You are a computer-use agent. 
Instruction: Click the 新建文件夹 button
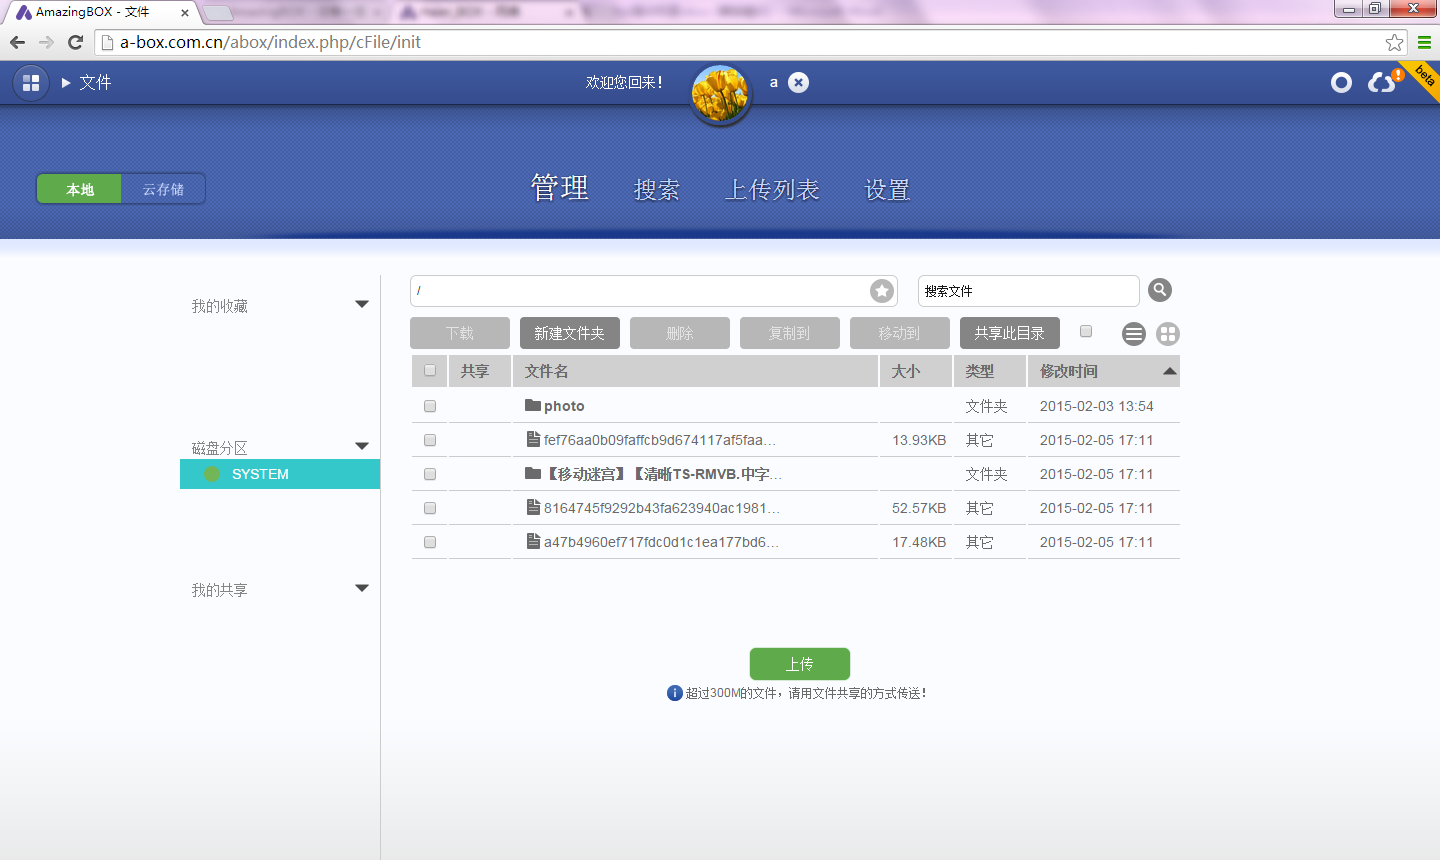tap(569, 333)
